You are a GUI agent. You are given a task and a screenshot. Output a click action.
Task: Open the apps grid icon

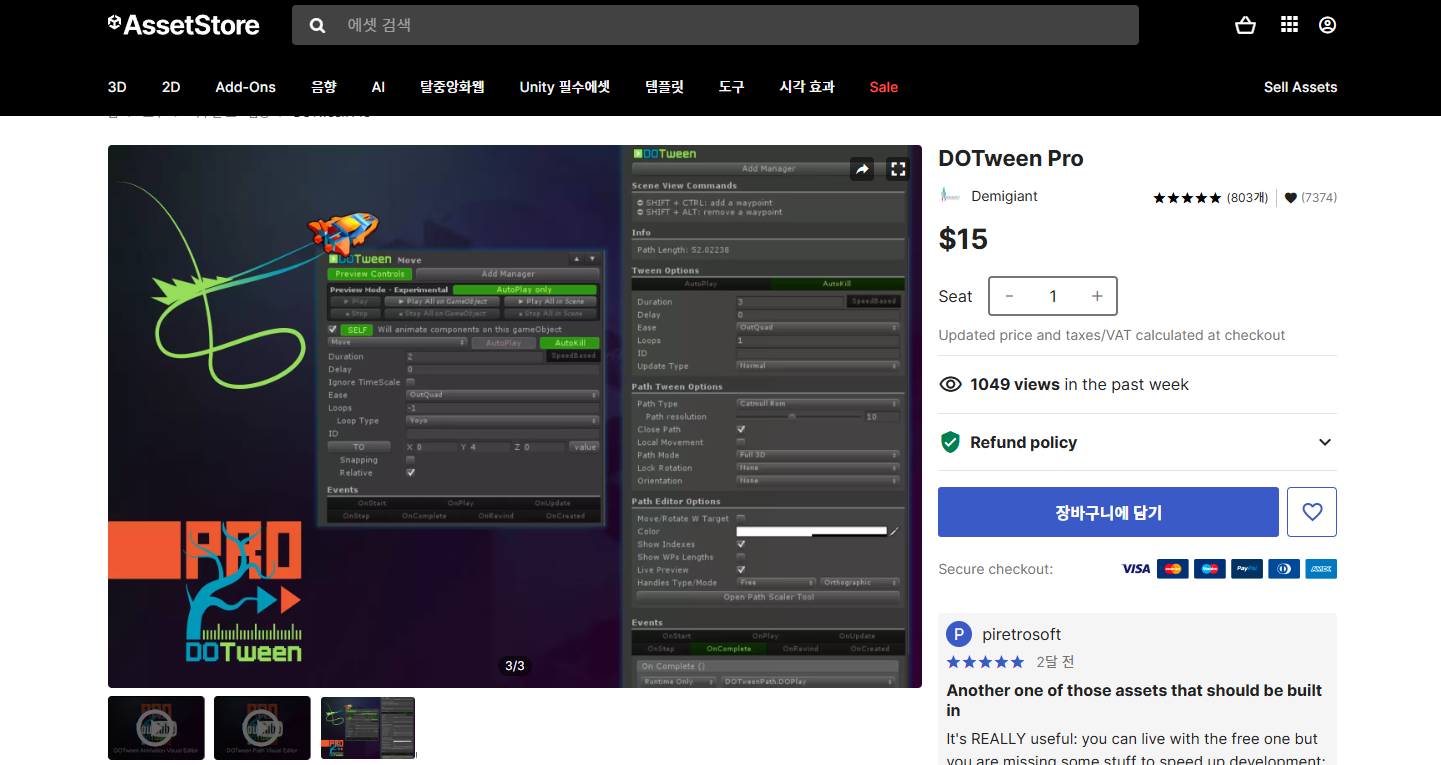pos(1289,25)
